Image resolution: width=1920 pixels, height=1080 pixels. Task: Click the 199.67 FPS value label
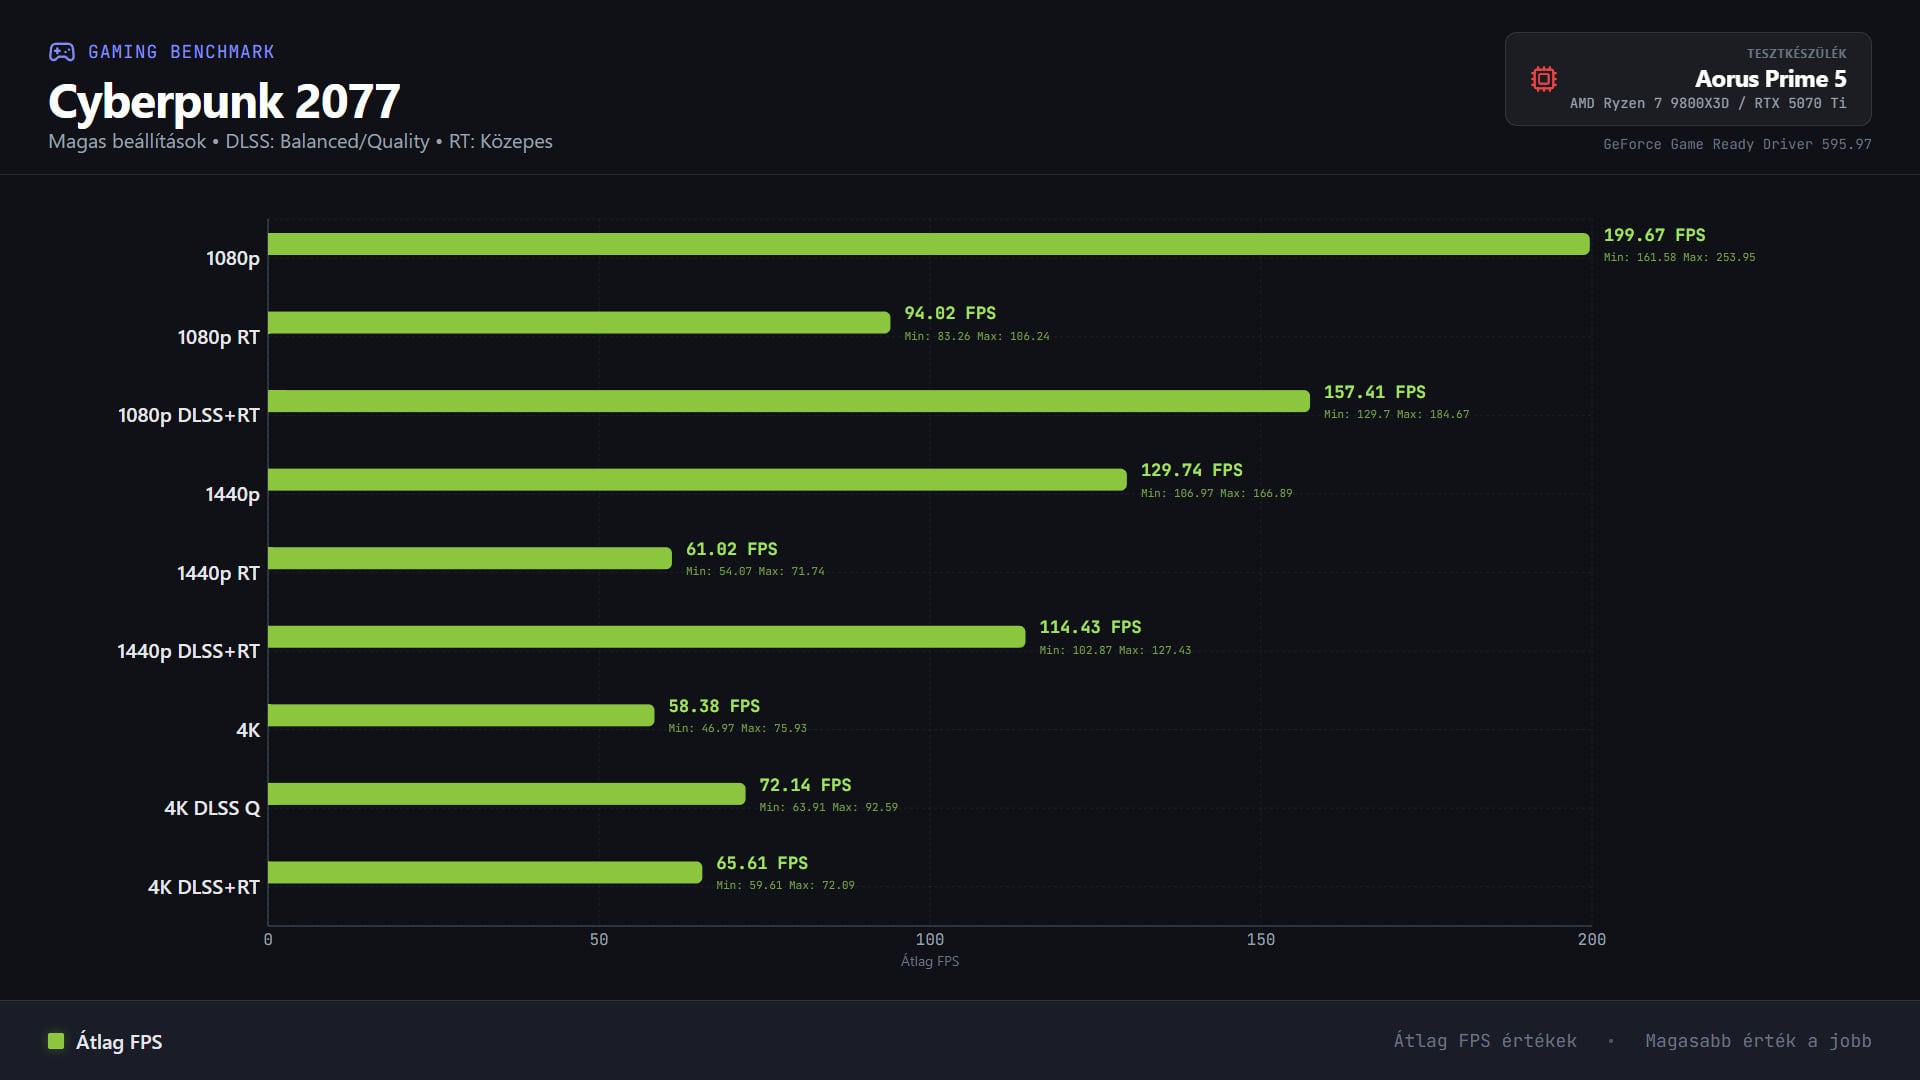(1654, 235)
